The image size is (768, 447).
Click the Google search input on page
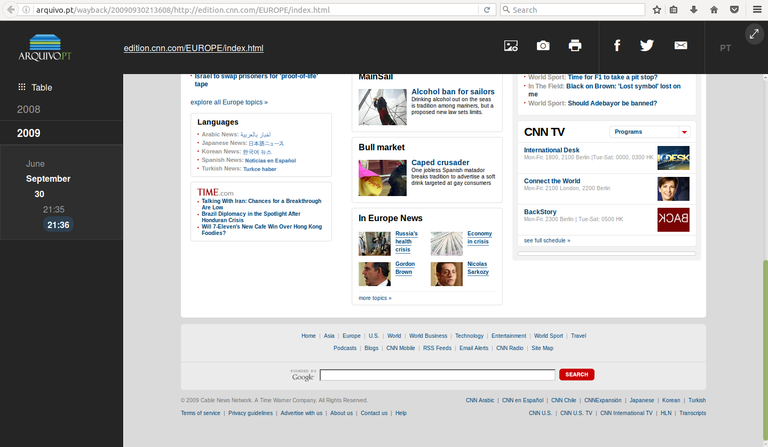tap(437, 375)
